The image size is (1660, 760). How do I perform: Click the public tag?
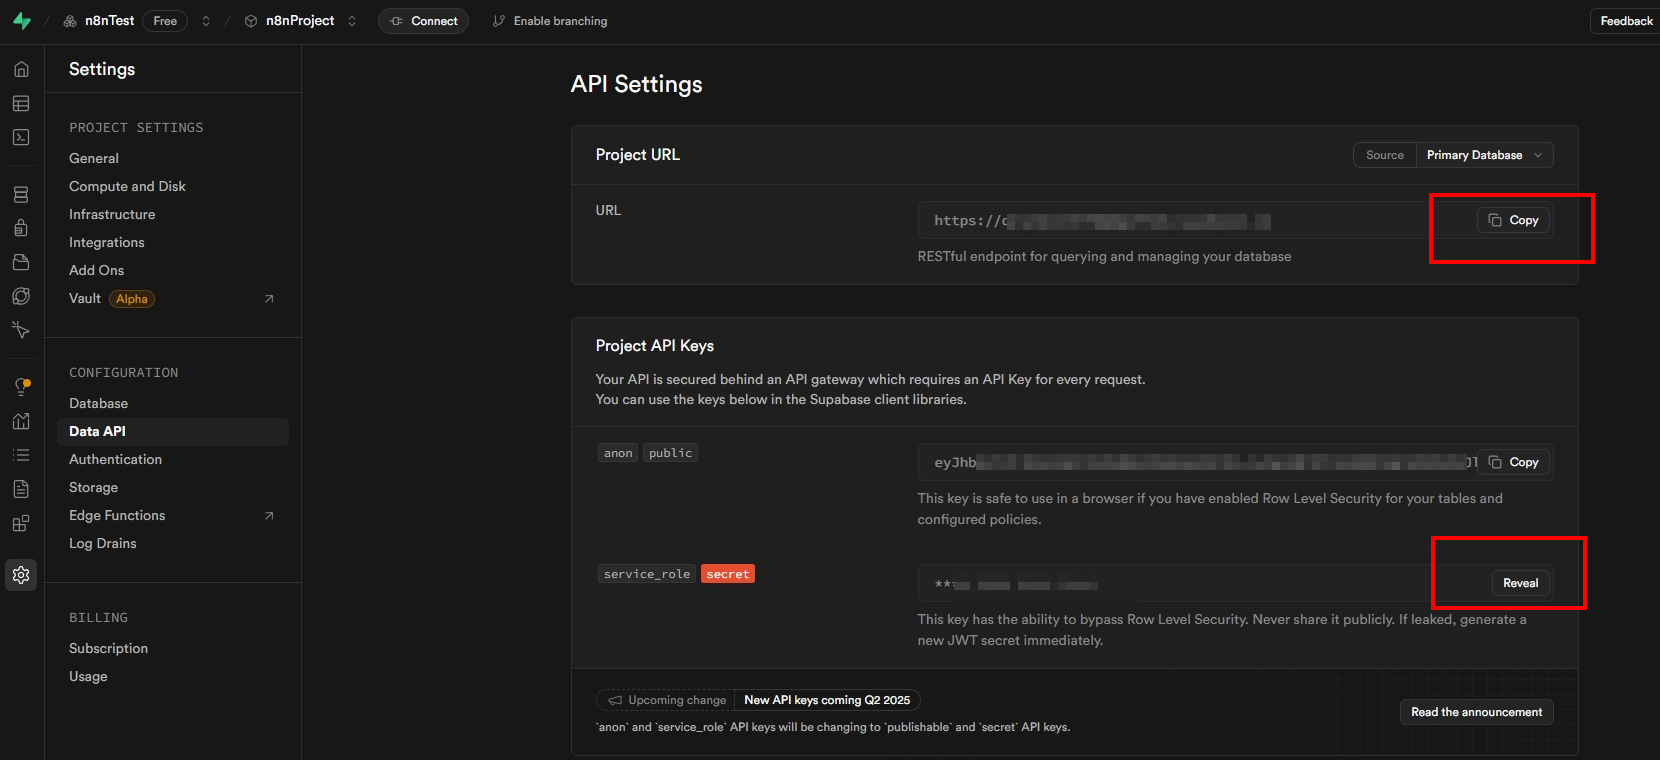[670, 453]
